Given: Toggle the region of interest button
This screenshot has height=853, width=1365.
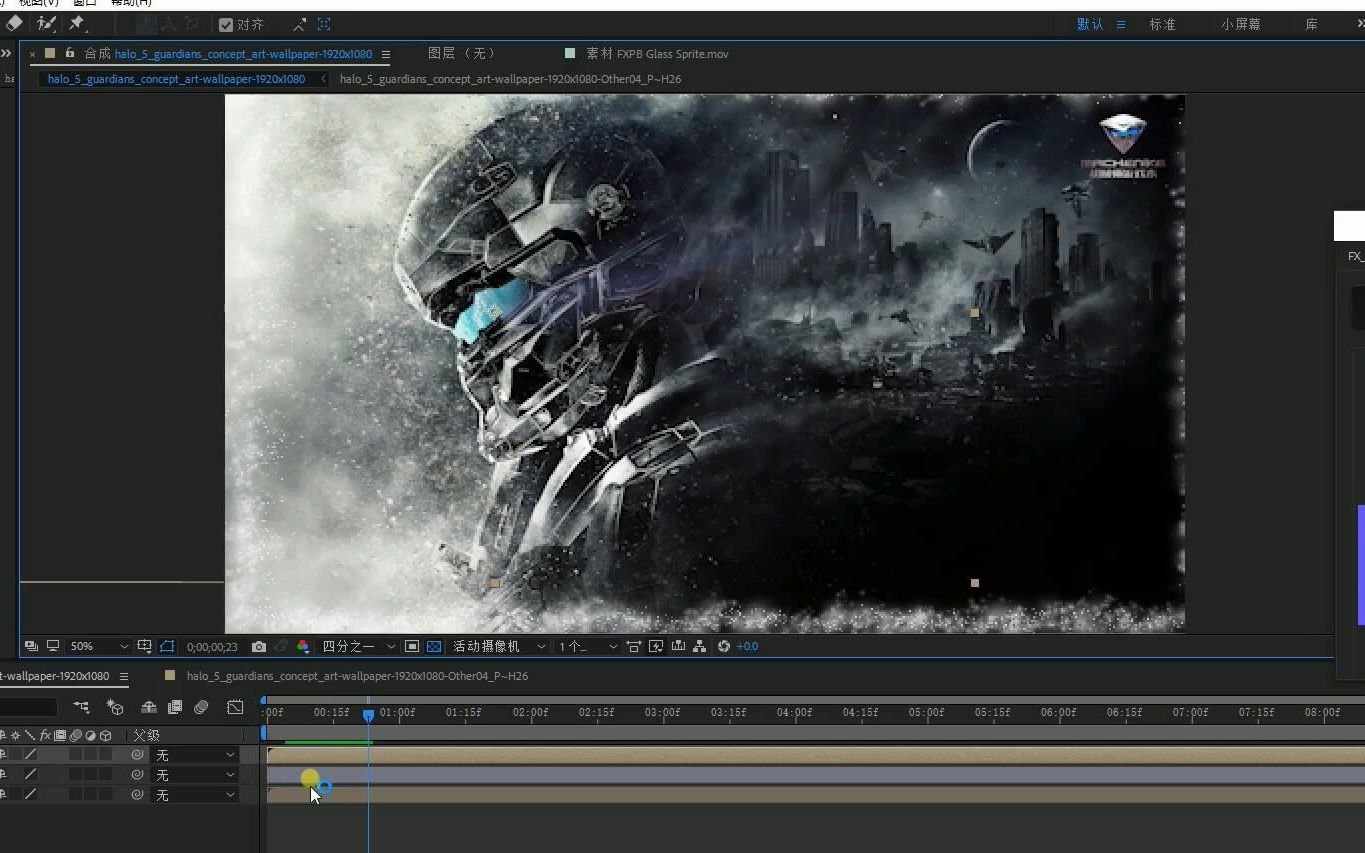Looking at the screenshot, I should pyautogui.click(x=411, y=646).
